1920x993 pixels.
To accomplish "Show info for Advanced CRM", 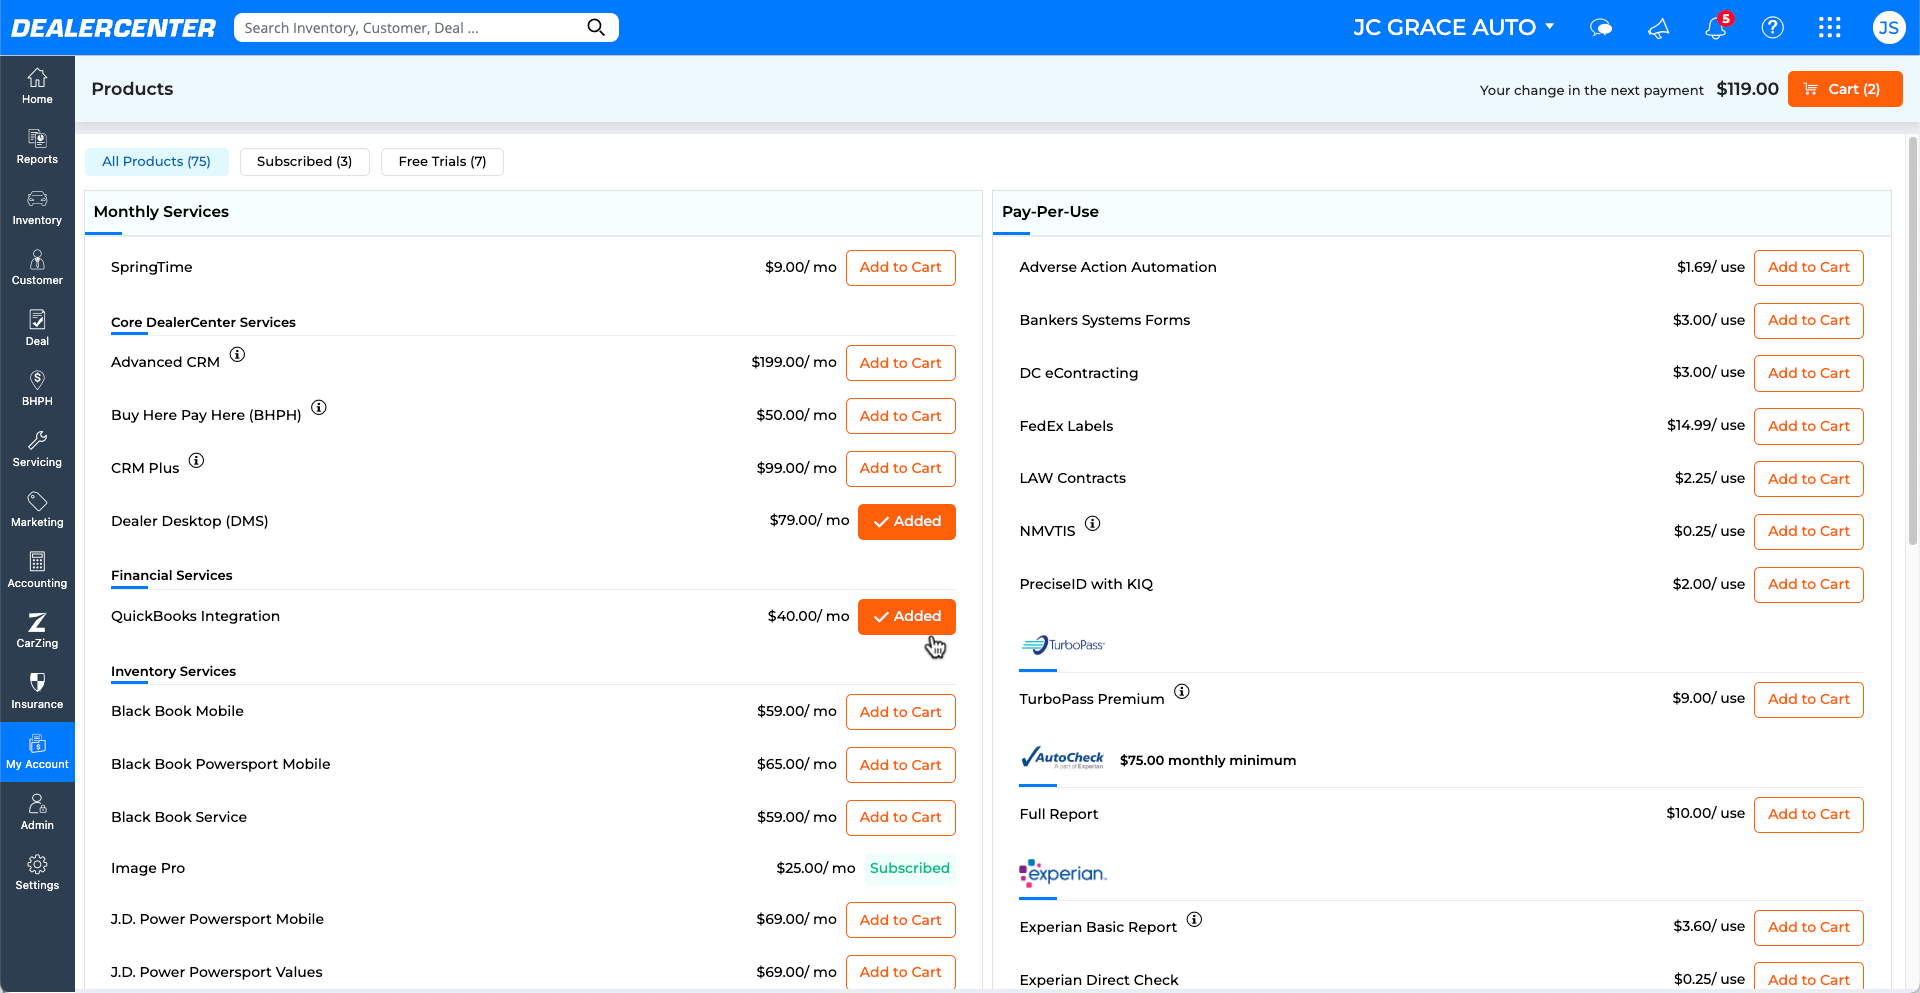I will (237, 355).
